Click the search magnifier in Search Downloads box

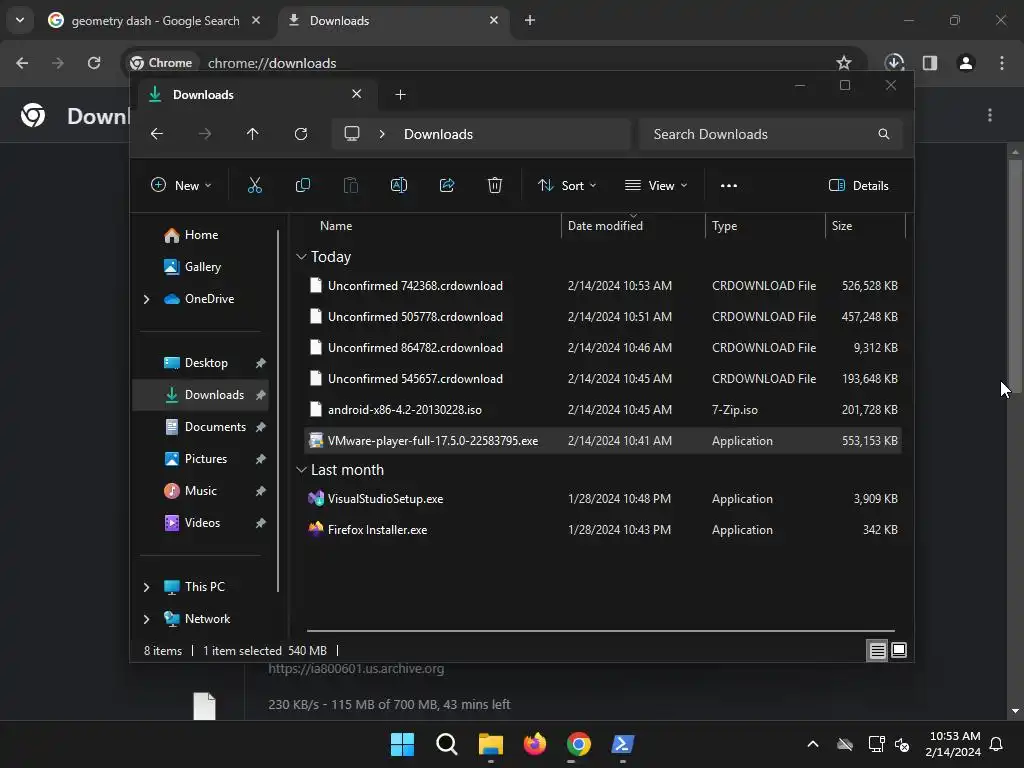(x=884, y=134)
